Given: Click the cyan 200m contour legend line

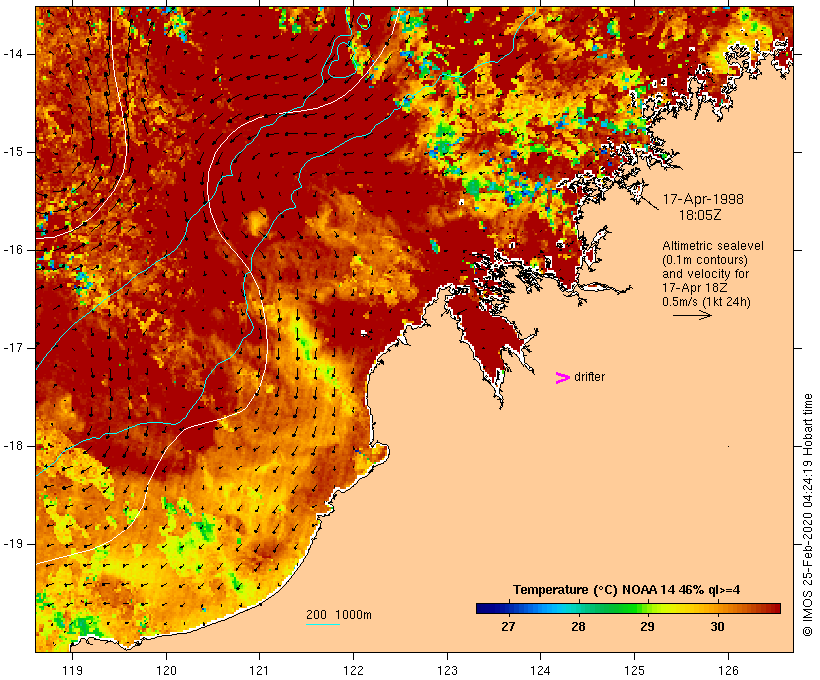Looking at the screenshot, I should pyautogui.click(x=323, y=624).
